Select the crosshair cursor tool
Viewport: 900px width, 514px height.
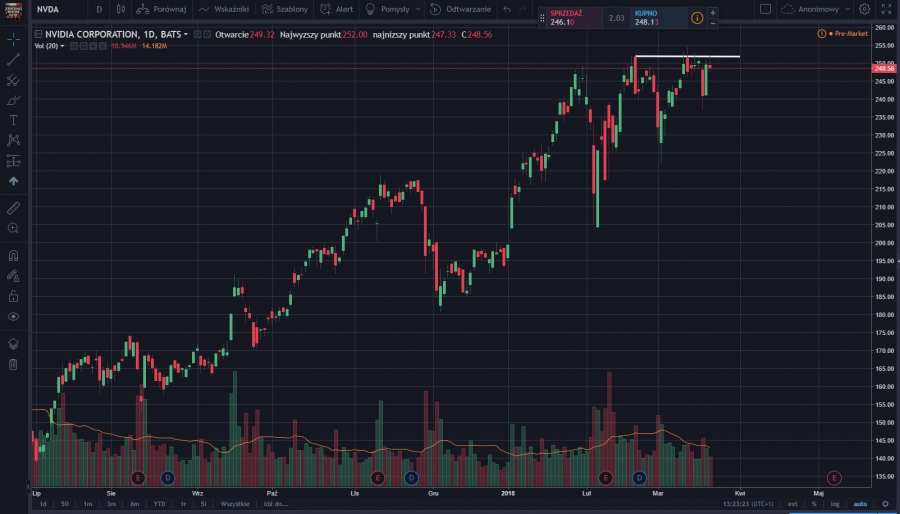[13, 39]
